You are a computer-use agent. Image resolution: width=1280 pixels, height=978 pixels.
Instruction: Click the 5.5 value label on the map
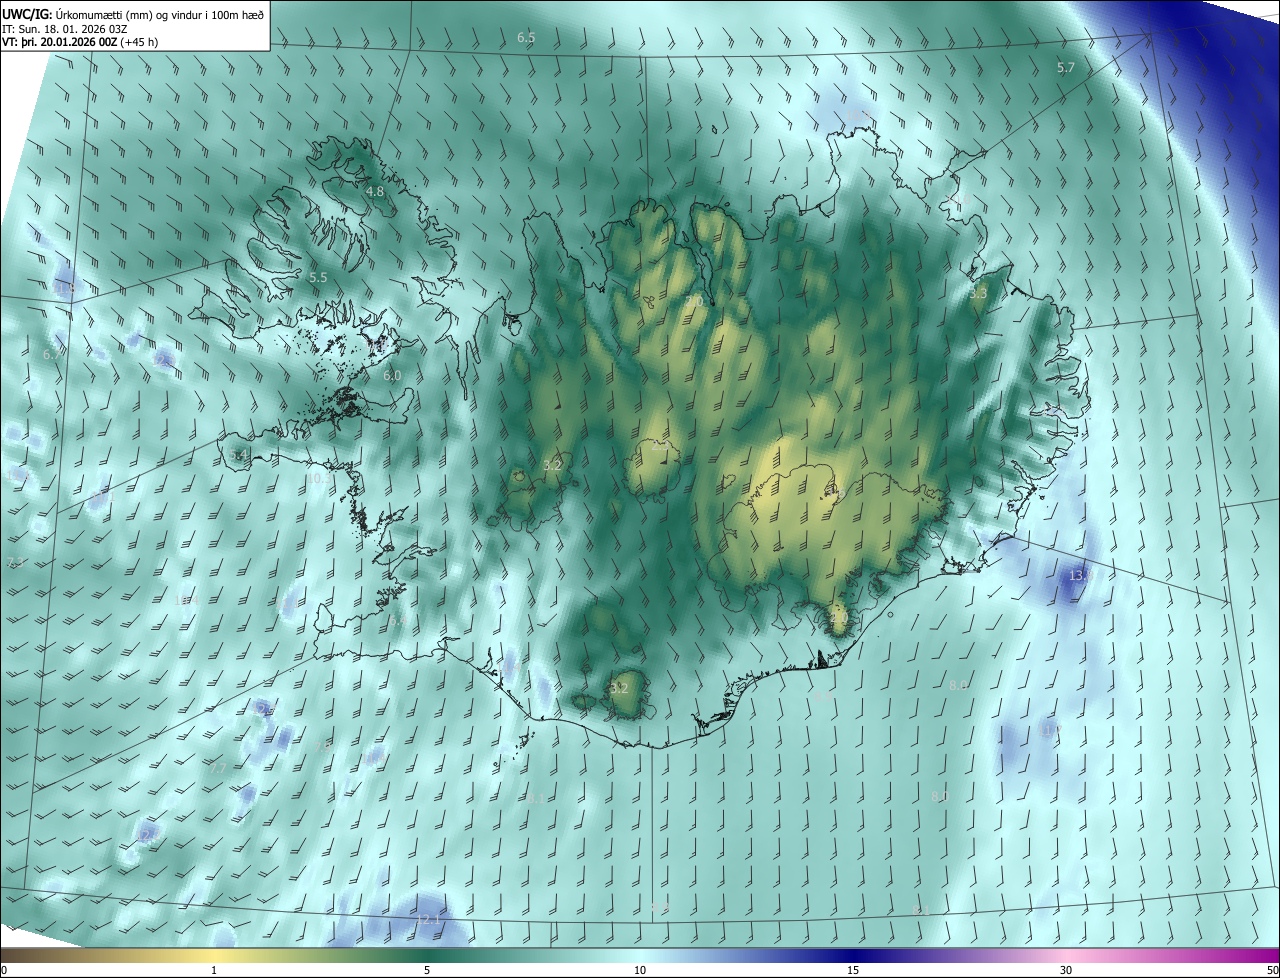click(318, 277)
